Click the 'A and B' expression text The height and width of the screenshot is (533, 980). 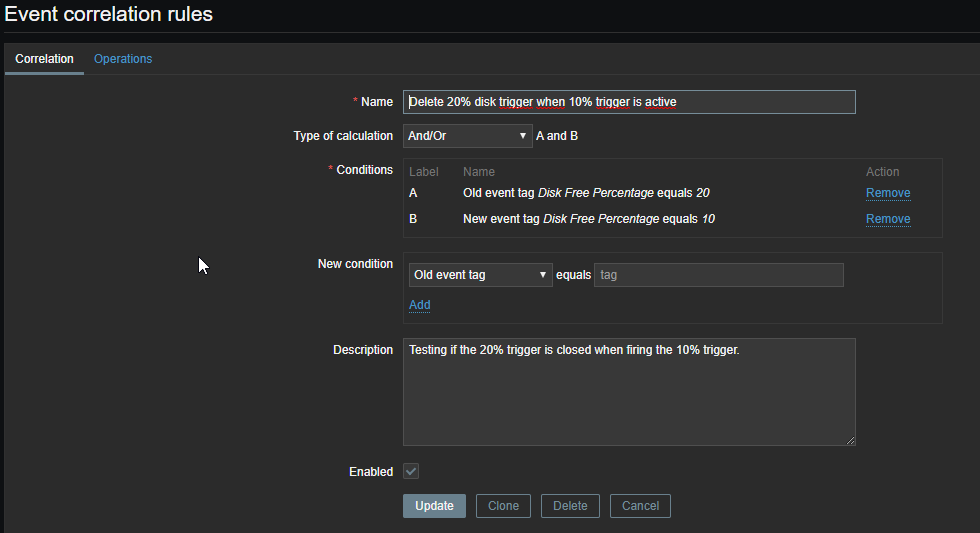coord(557,136)
